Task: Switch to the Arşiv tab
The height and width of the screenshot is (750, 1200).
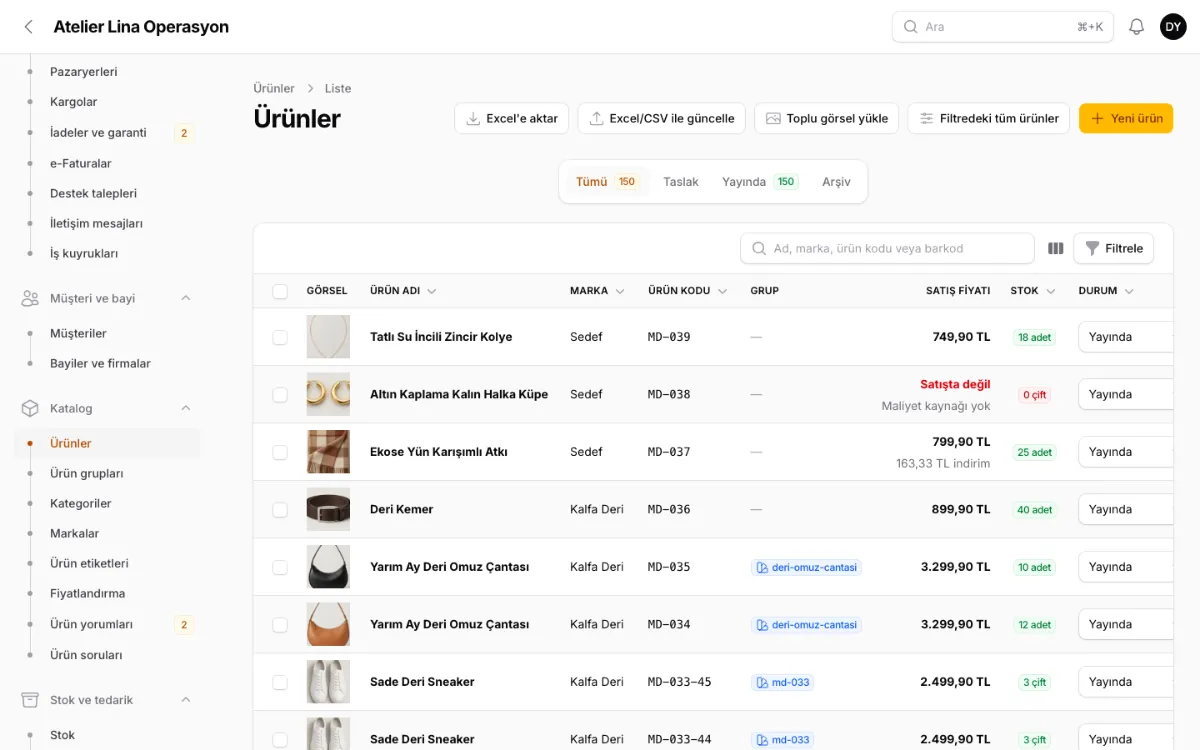Action: [x=836, y=182]
